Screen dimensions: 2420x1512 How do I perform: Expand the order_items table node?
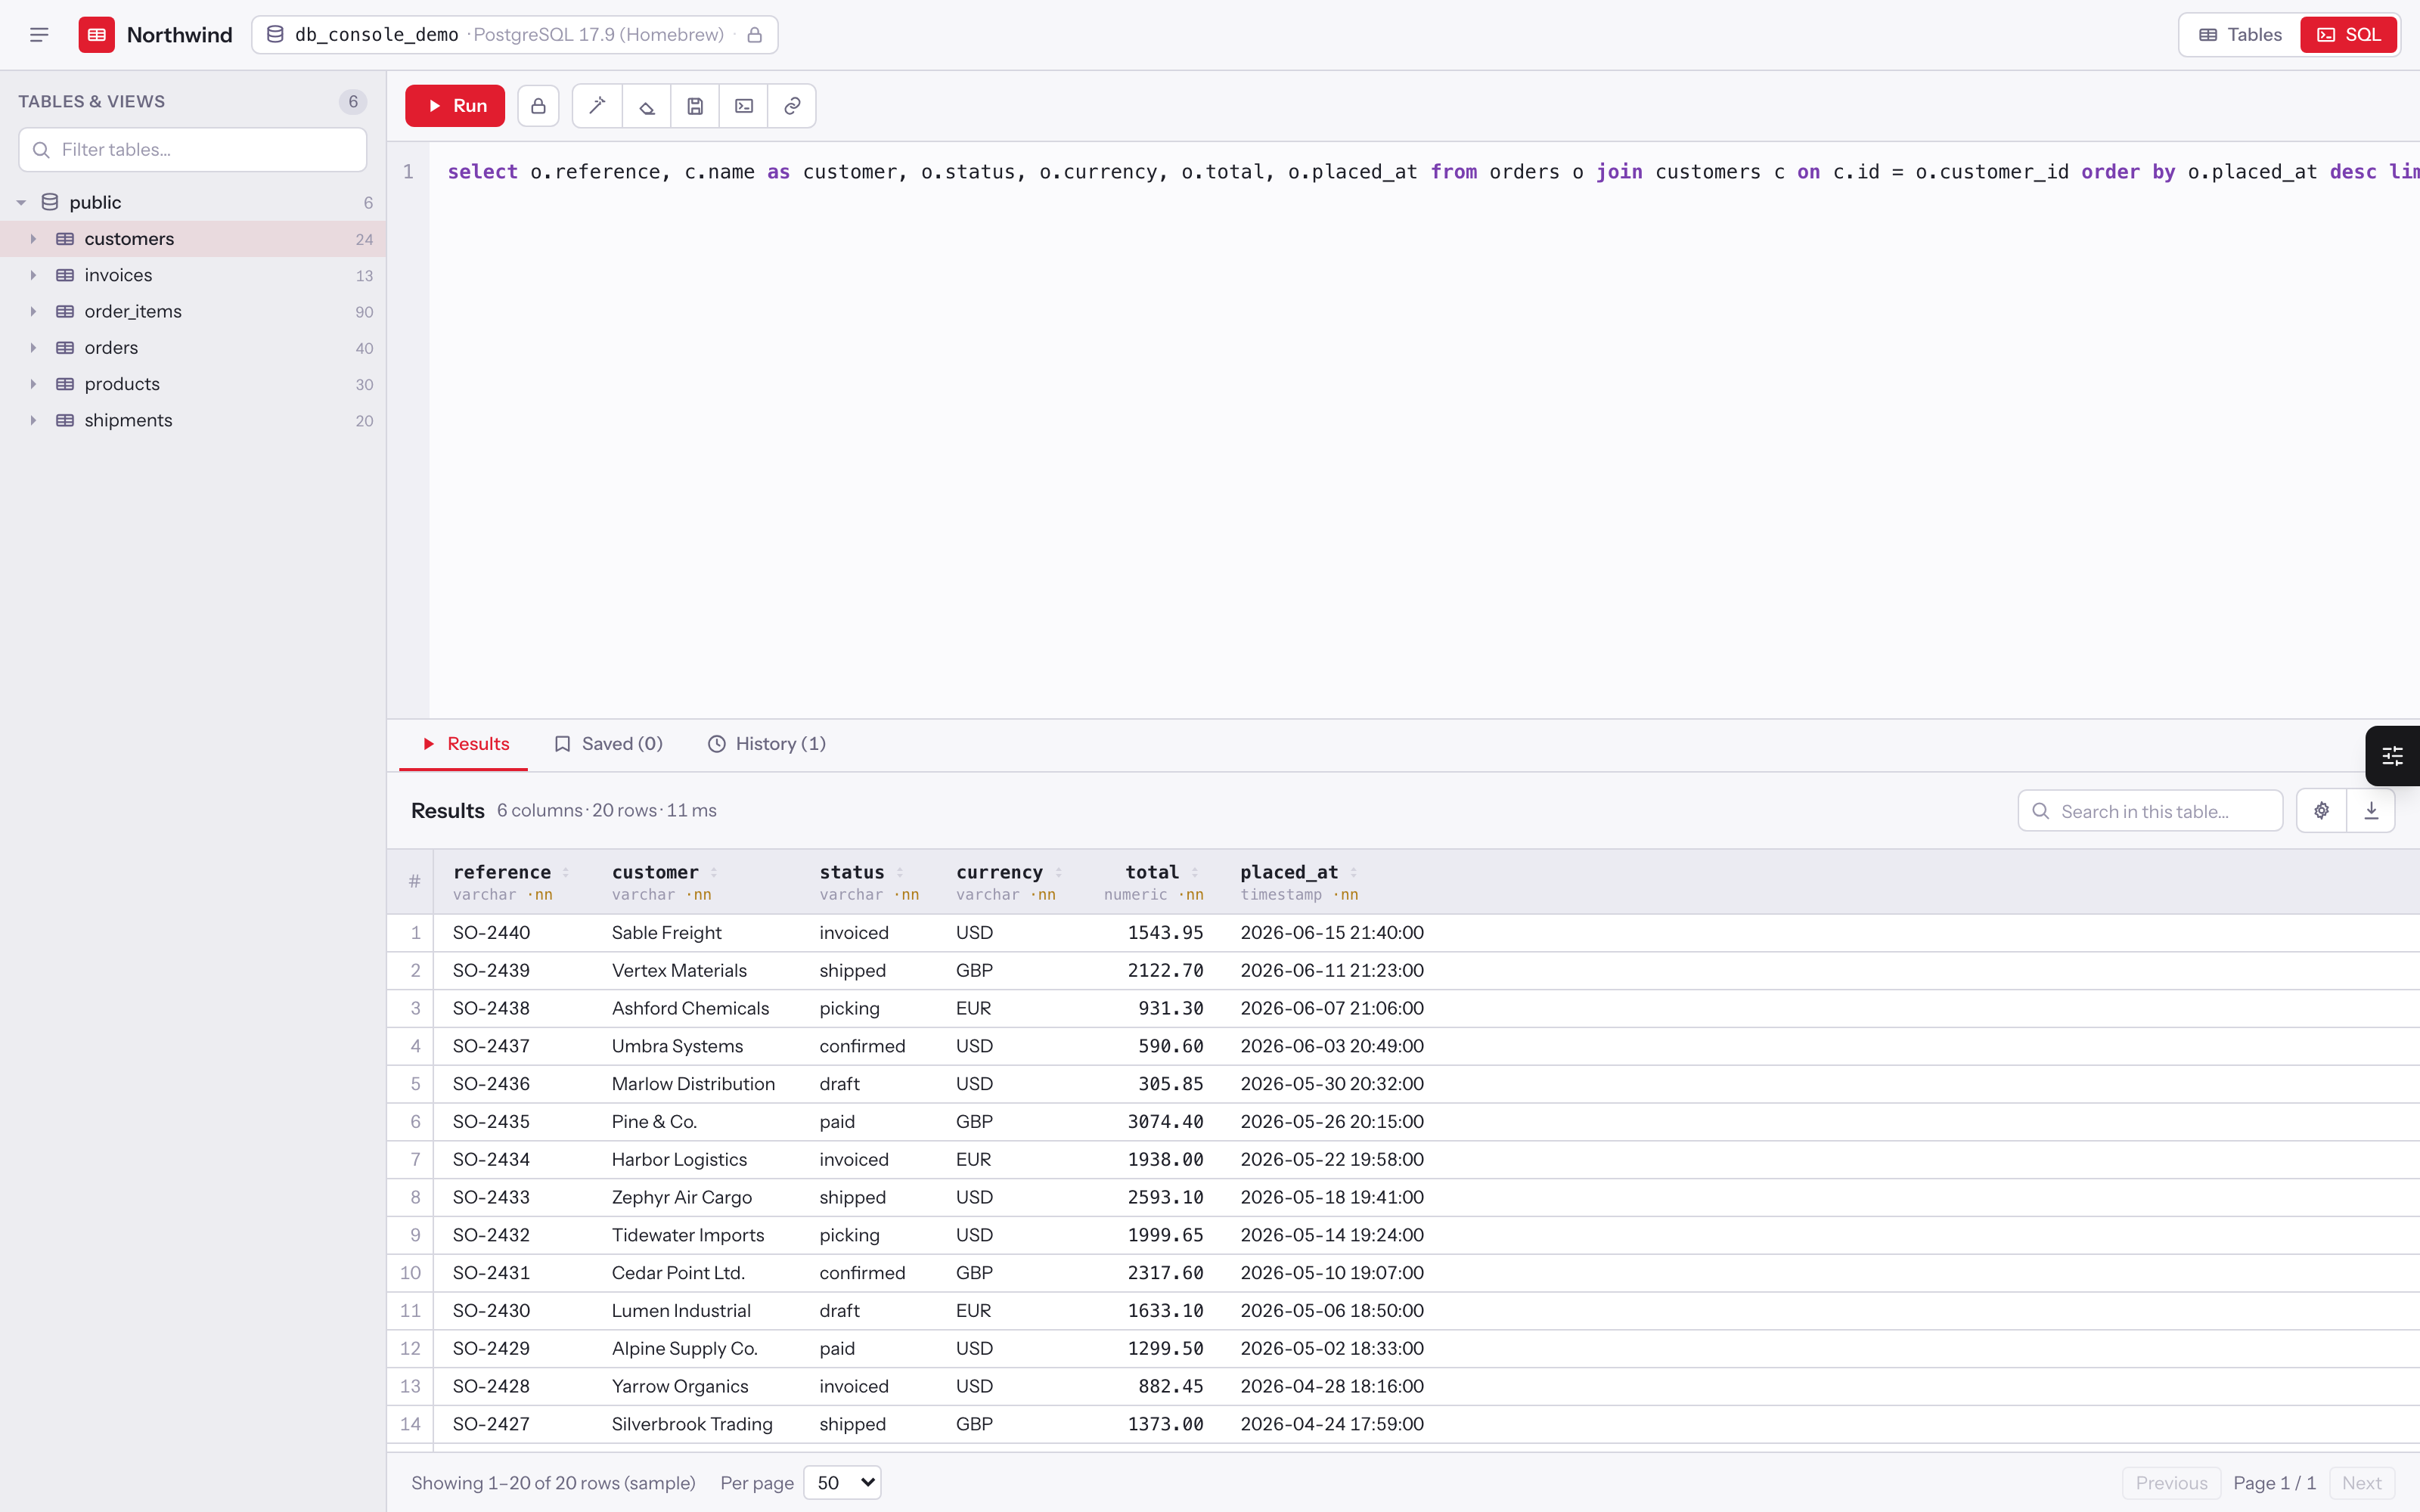(33, 312)
